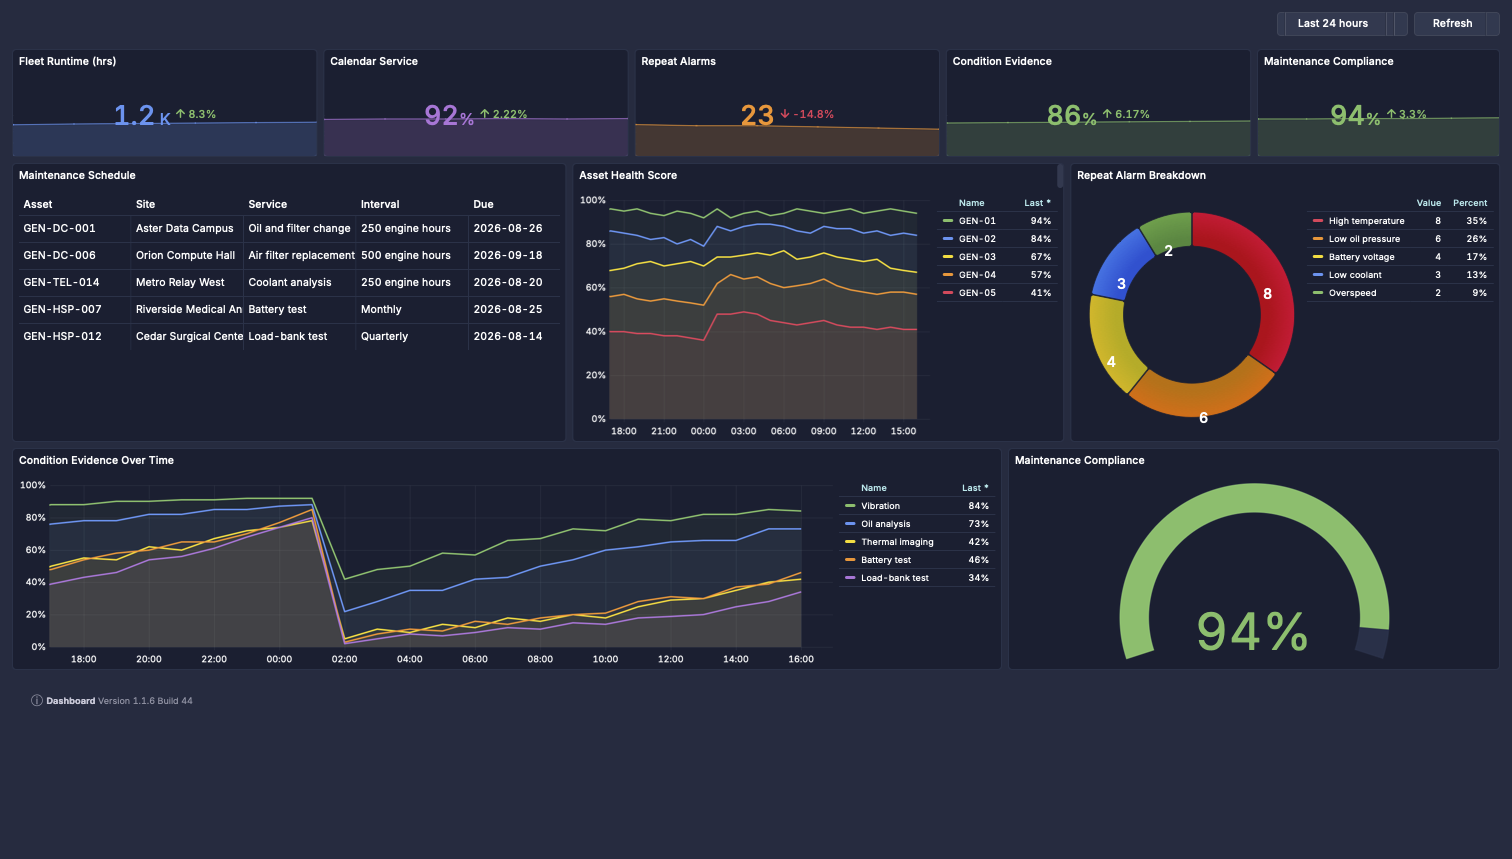This screenshot has width=1512, height=859.
Task: Click the red color swatch next to High temperature
Action: coord(1318,221)
